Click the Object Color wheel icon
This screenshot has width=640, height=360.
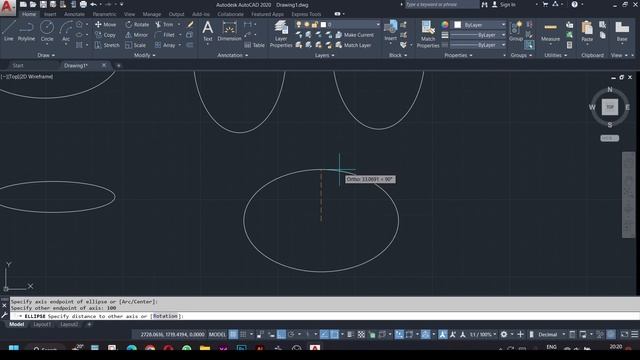pyautogui.click(x=445, y=25)
